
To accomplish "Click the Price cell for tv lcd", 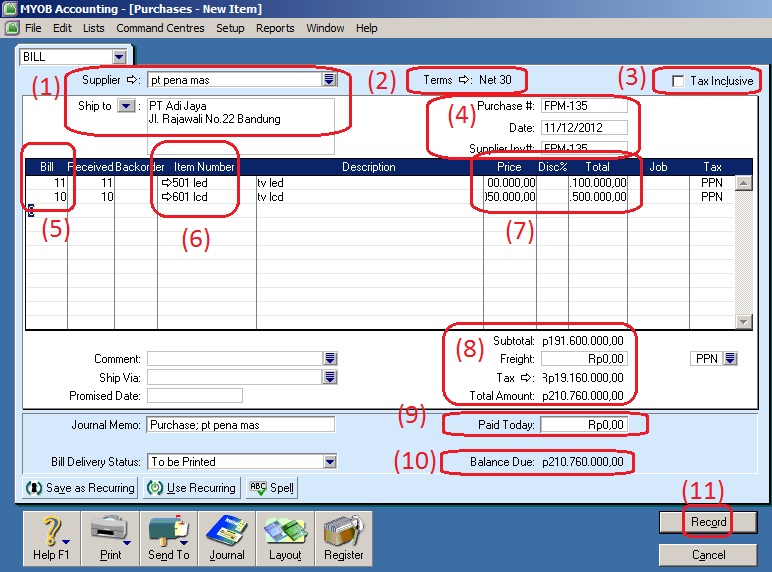I will click(x=510, y=197).
